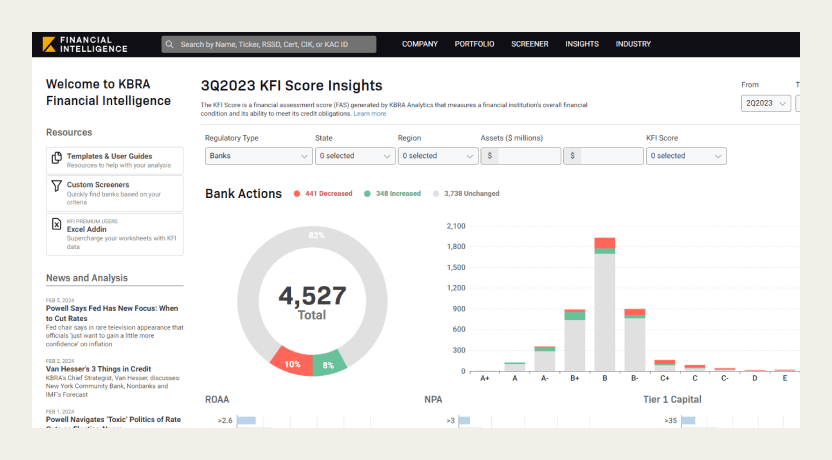Expand the State filter dropdown
Viewport: 832px width, 460px height.
click(x=355, y=156)
